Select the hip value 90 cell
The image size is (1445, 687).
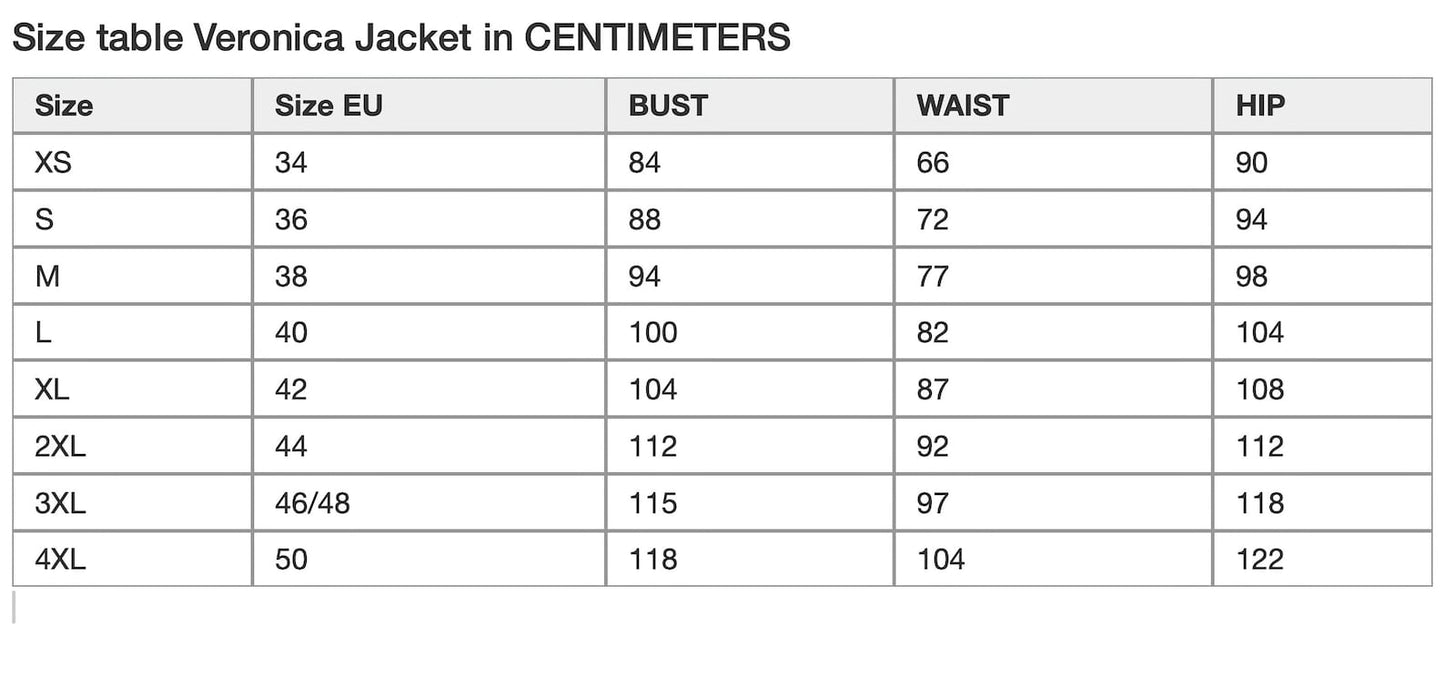click(1252, 162)
